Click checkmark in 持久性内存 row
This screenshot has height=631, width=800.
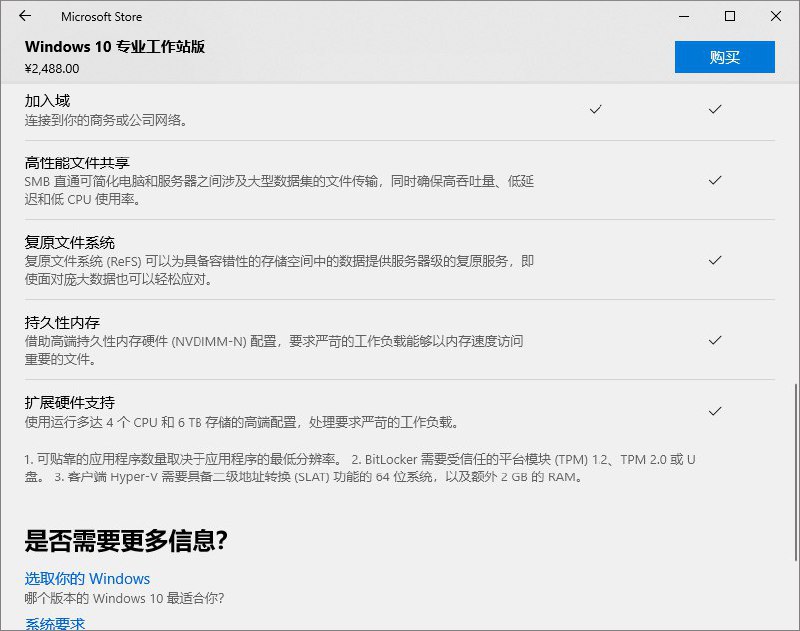point(715,340)
